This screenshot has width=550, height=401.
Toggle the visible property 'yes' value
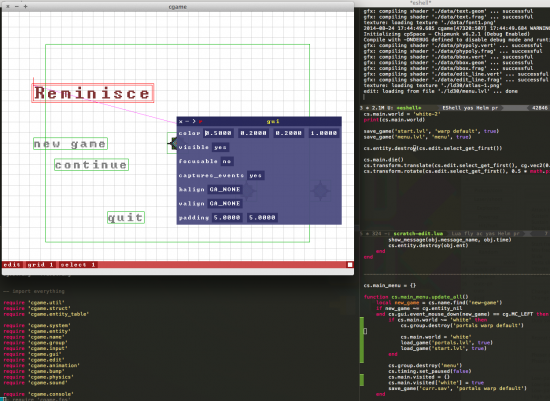pyautogui.click(x=220, y=147)
